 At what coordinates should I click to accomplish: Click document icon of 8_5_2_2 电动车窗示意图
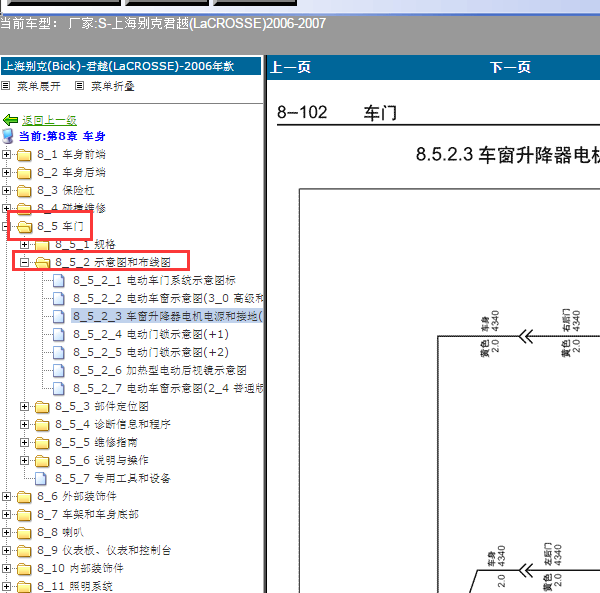pyautogui.click(x=59, y=298)
